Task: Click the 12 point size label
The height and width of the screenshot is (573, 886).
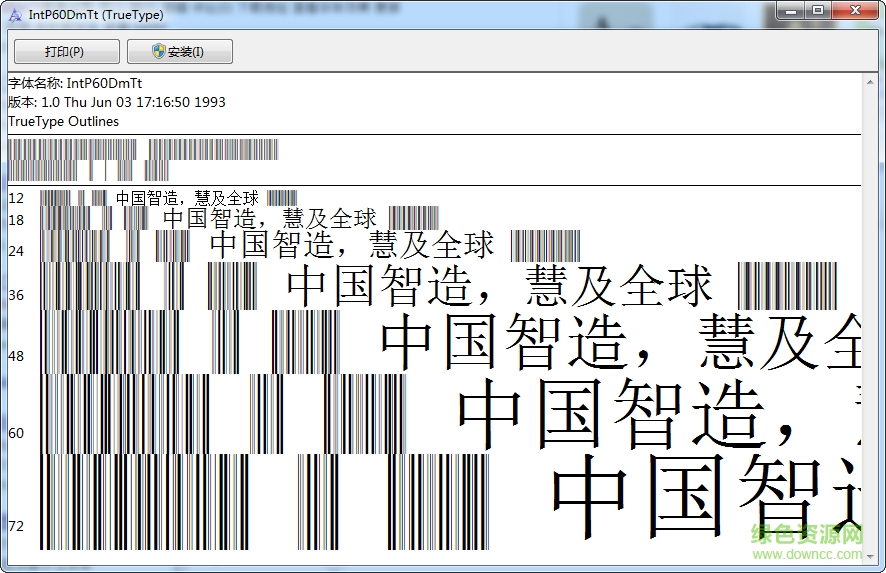Action: tap(16, 198)
